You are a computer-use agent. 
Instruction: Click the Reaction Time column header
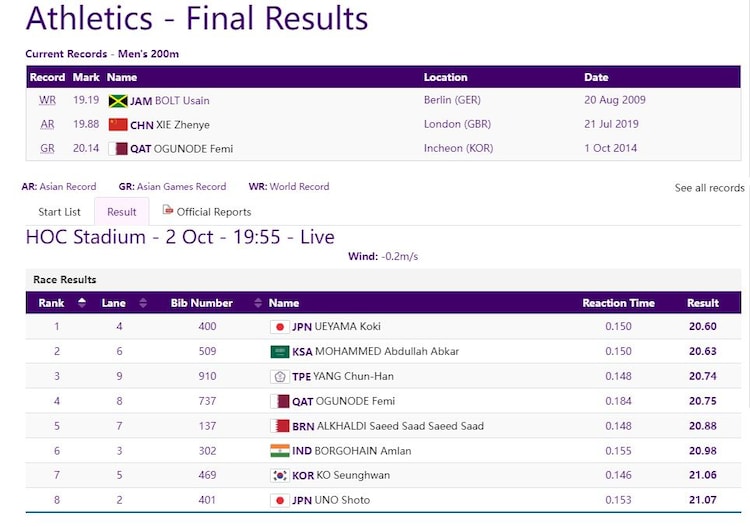click(618, 303)
